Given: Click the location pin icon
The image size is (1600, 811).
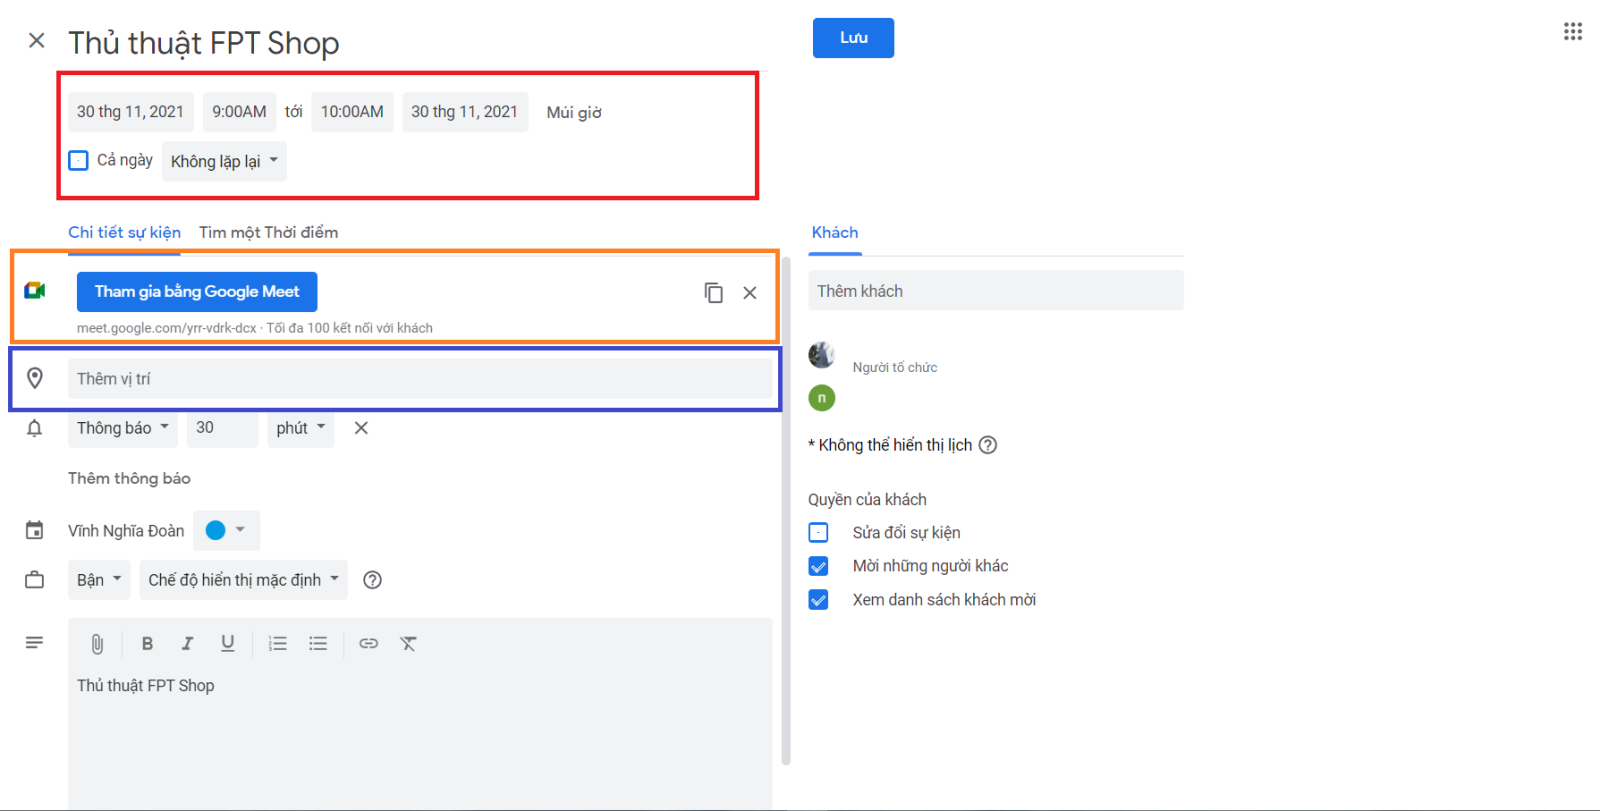Looking at the screenshot, I should pyautogui.click(x=35, y=378).
